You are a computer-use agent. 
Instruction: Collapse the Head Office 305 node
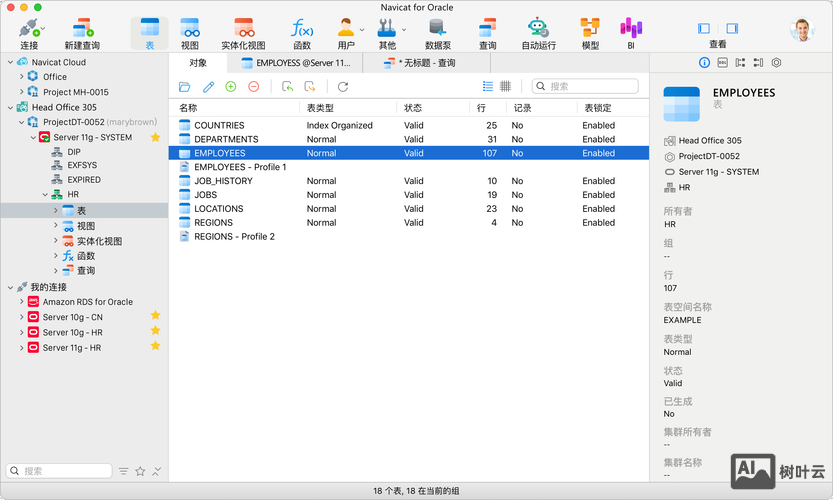click(10, 107)
